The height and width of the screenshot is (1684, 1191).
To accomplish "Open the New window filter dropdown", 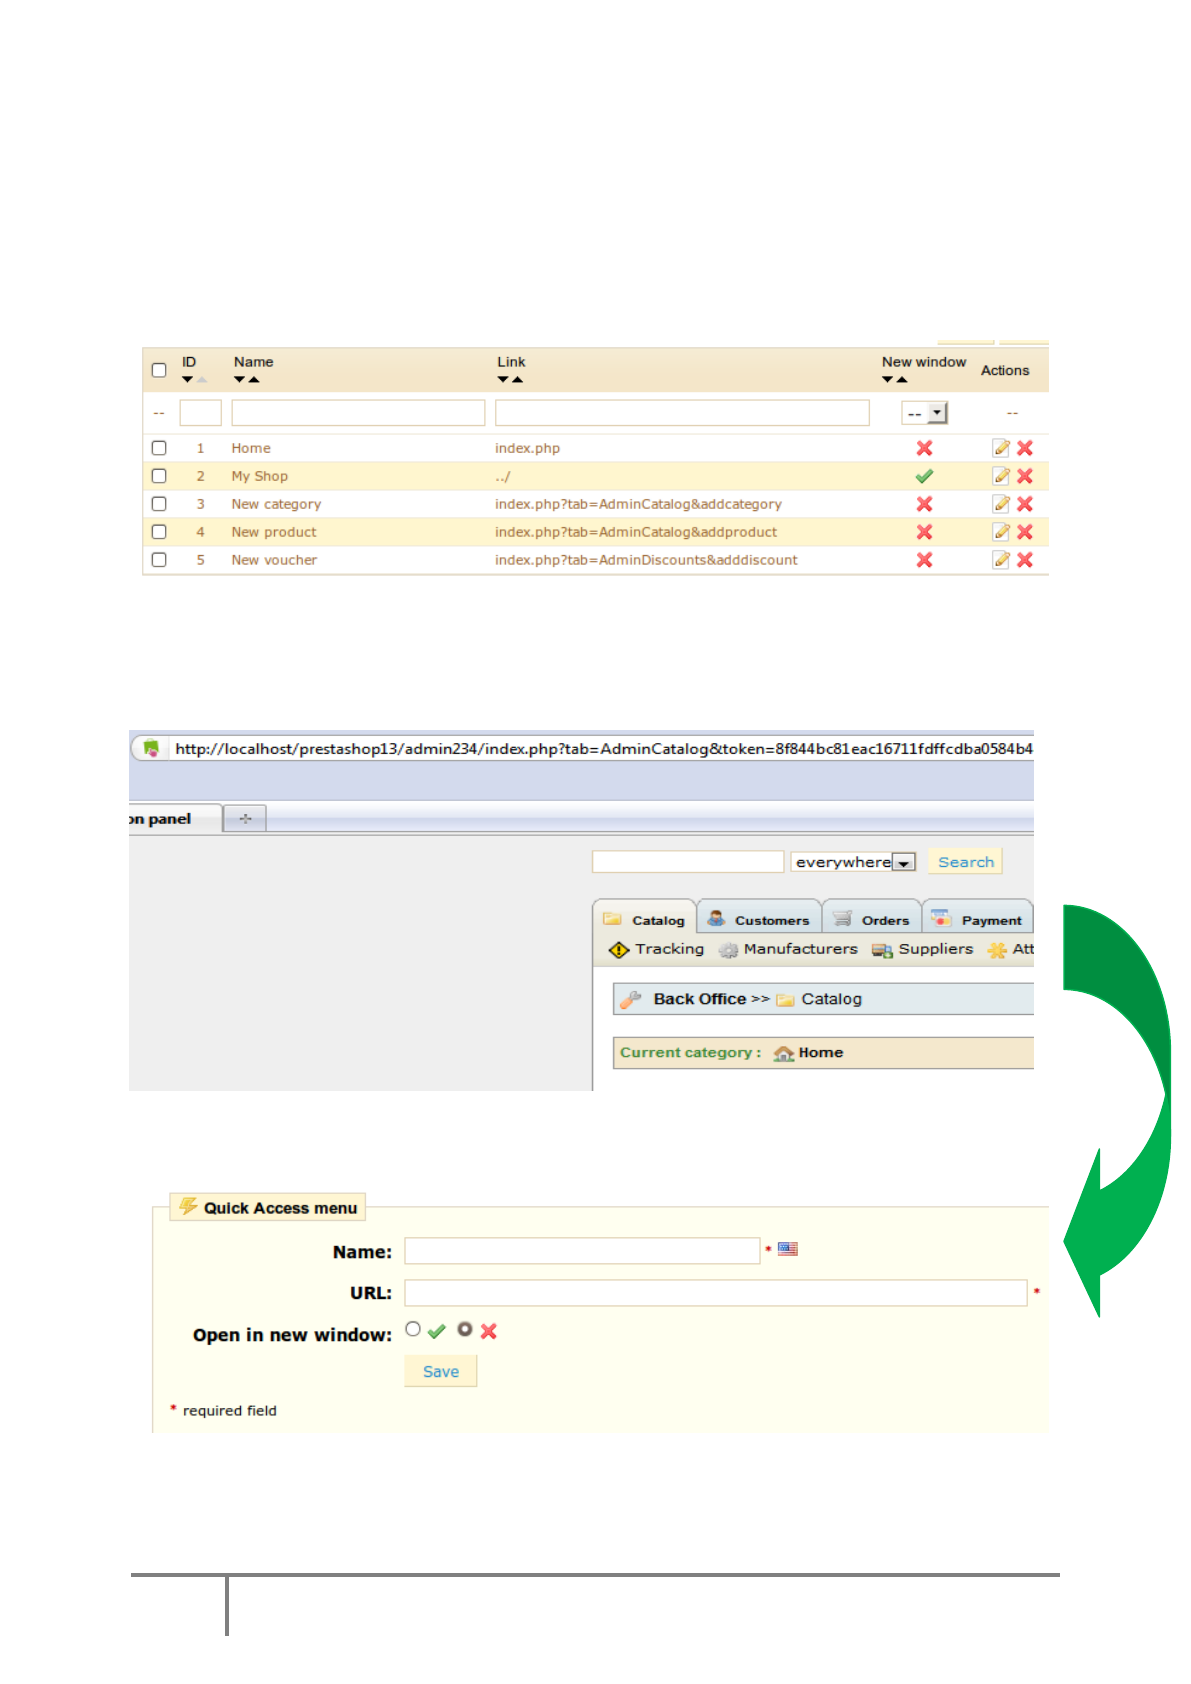I will click(925, 413).
